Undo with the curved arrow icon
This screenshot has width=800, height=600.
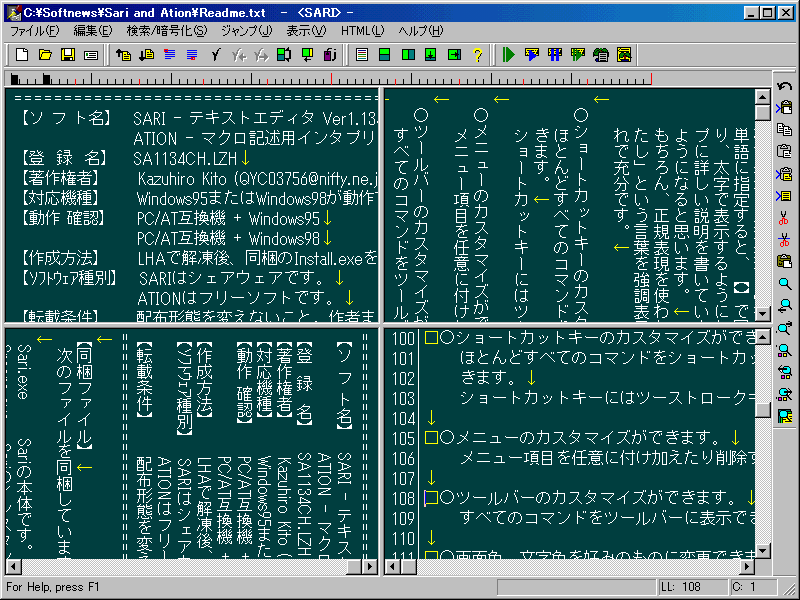[x=785, y=86]
